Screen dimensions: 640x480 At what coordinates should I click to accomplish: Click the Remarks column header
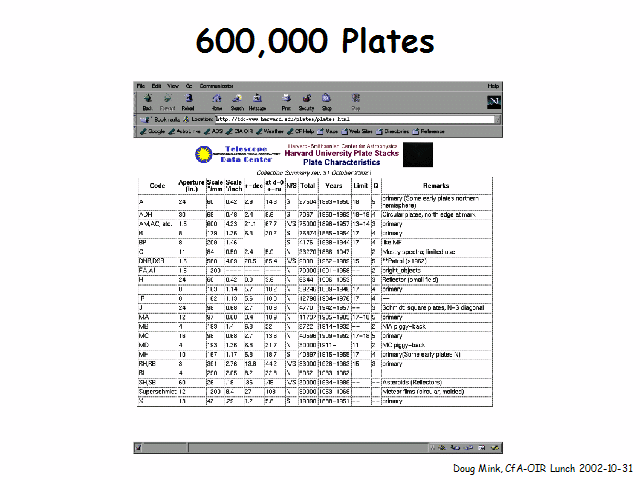pos(436,186)
